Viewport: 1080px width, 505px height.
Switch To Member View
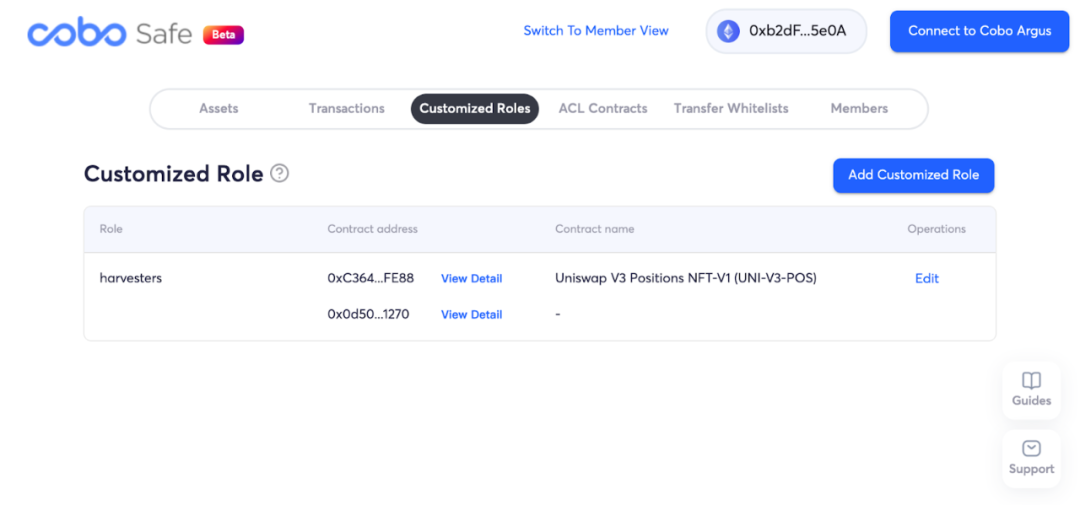point(596,31)
